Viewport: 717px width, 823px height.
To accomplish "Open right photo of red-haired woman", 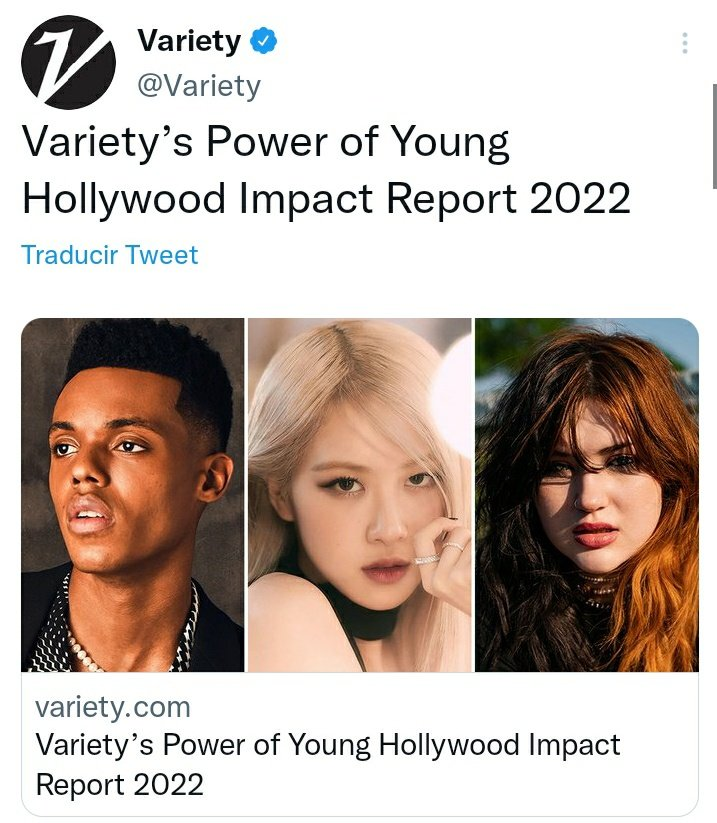I will click(587, 495).
